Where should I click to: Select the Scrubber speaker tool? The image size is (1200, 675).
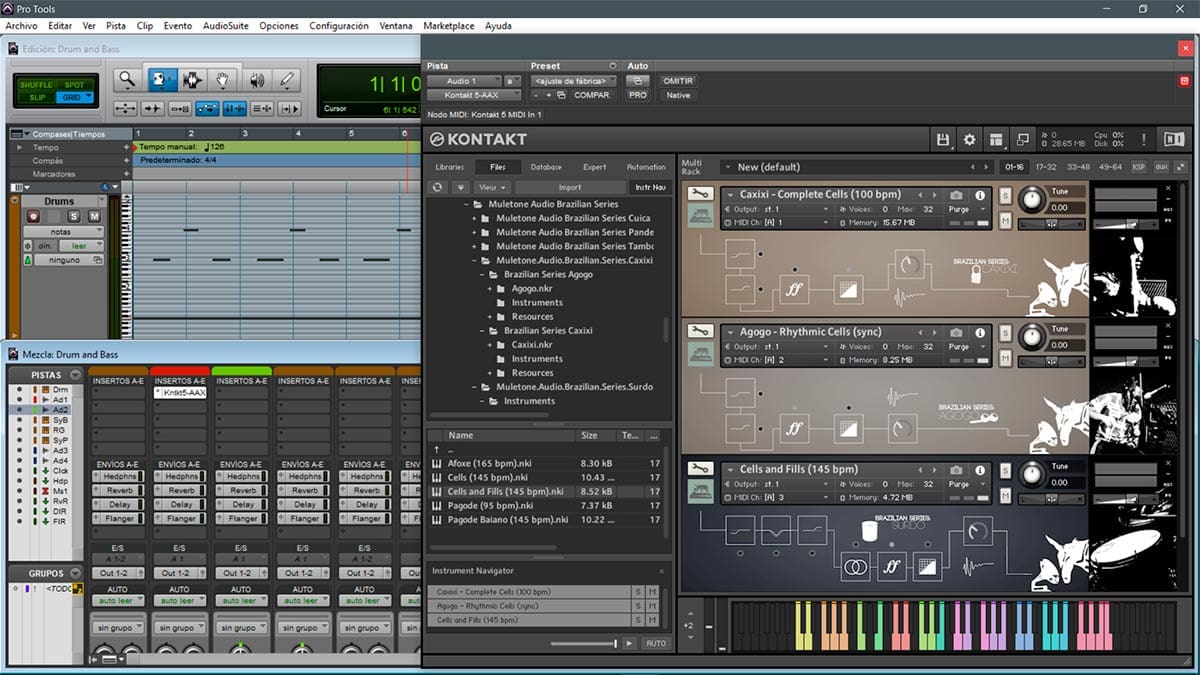tap(256, 79)
